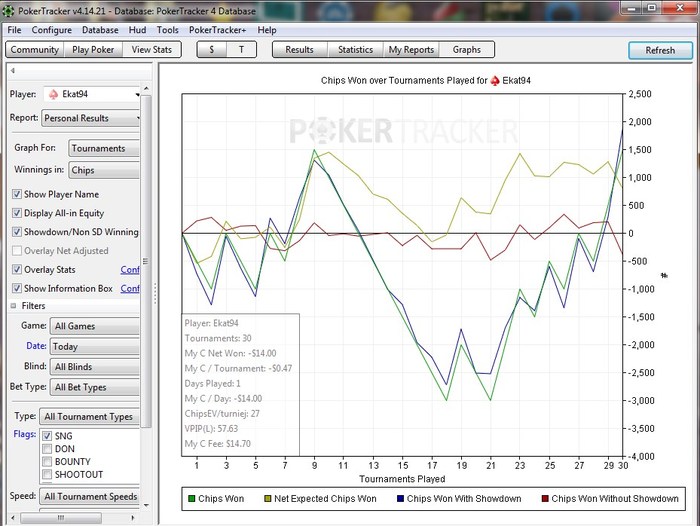Check the BOUNTY flag checkbox

[47, 462]
